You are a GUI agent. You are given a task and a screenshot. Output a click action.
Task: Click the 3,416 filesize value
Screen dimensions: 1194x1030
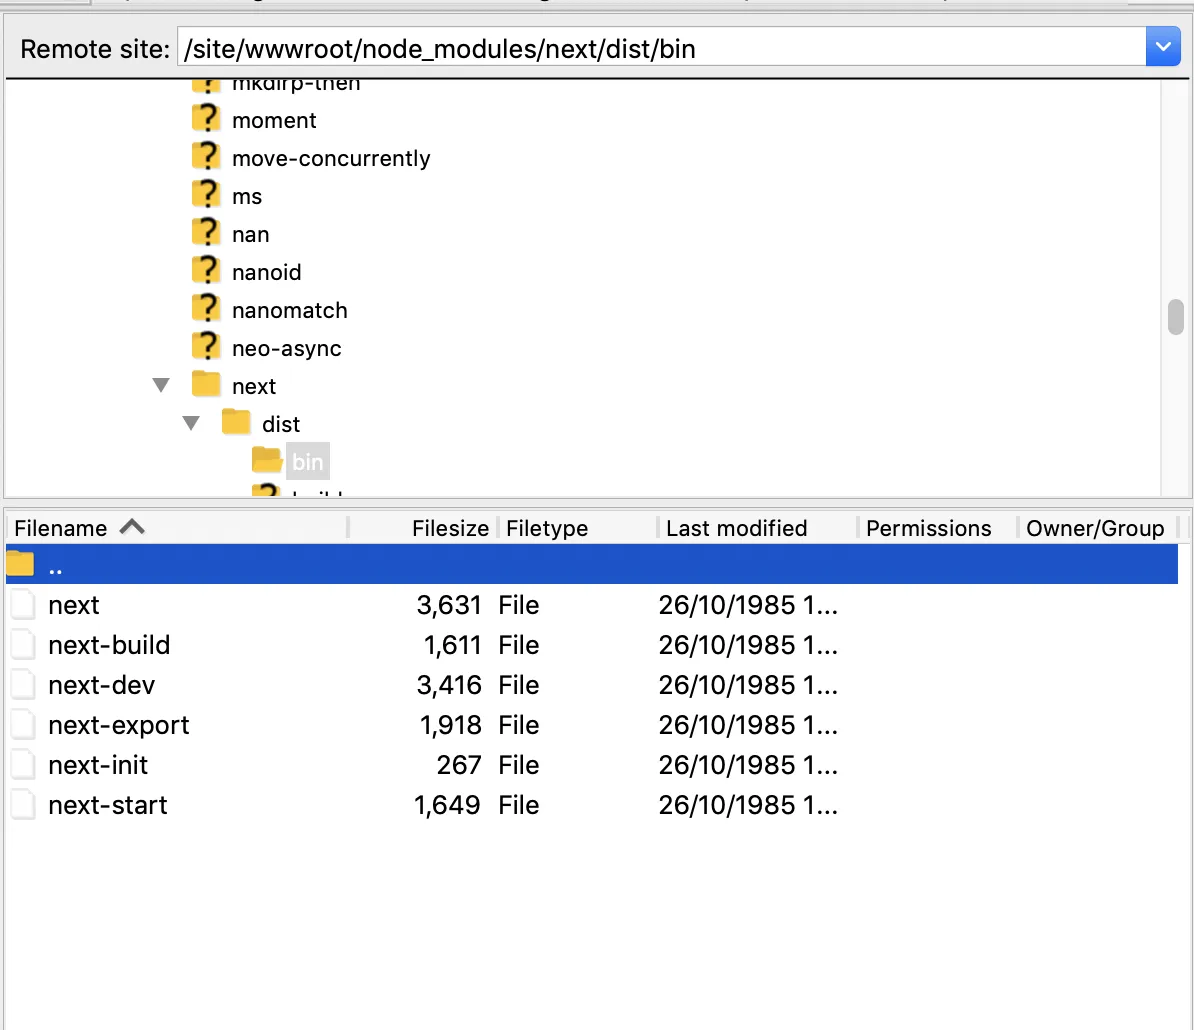(x=449, y=685)
